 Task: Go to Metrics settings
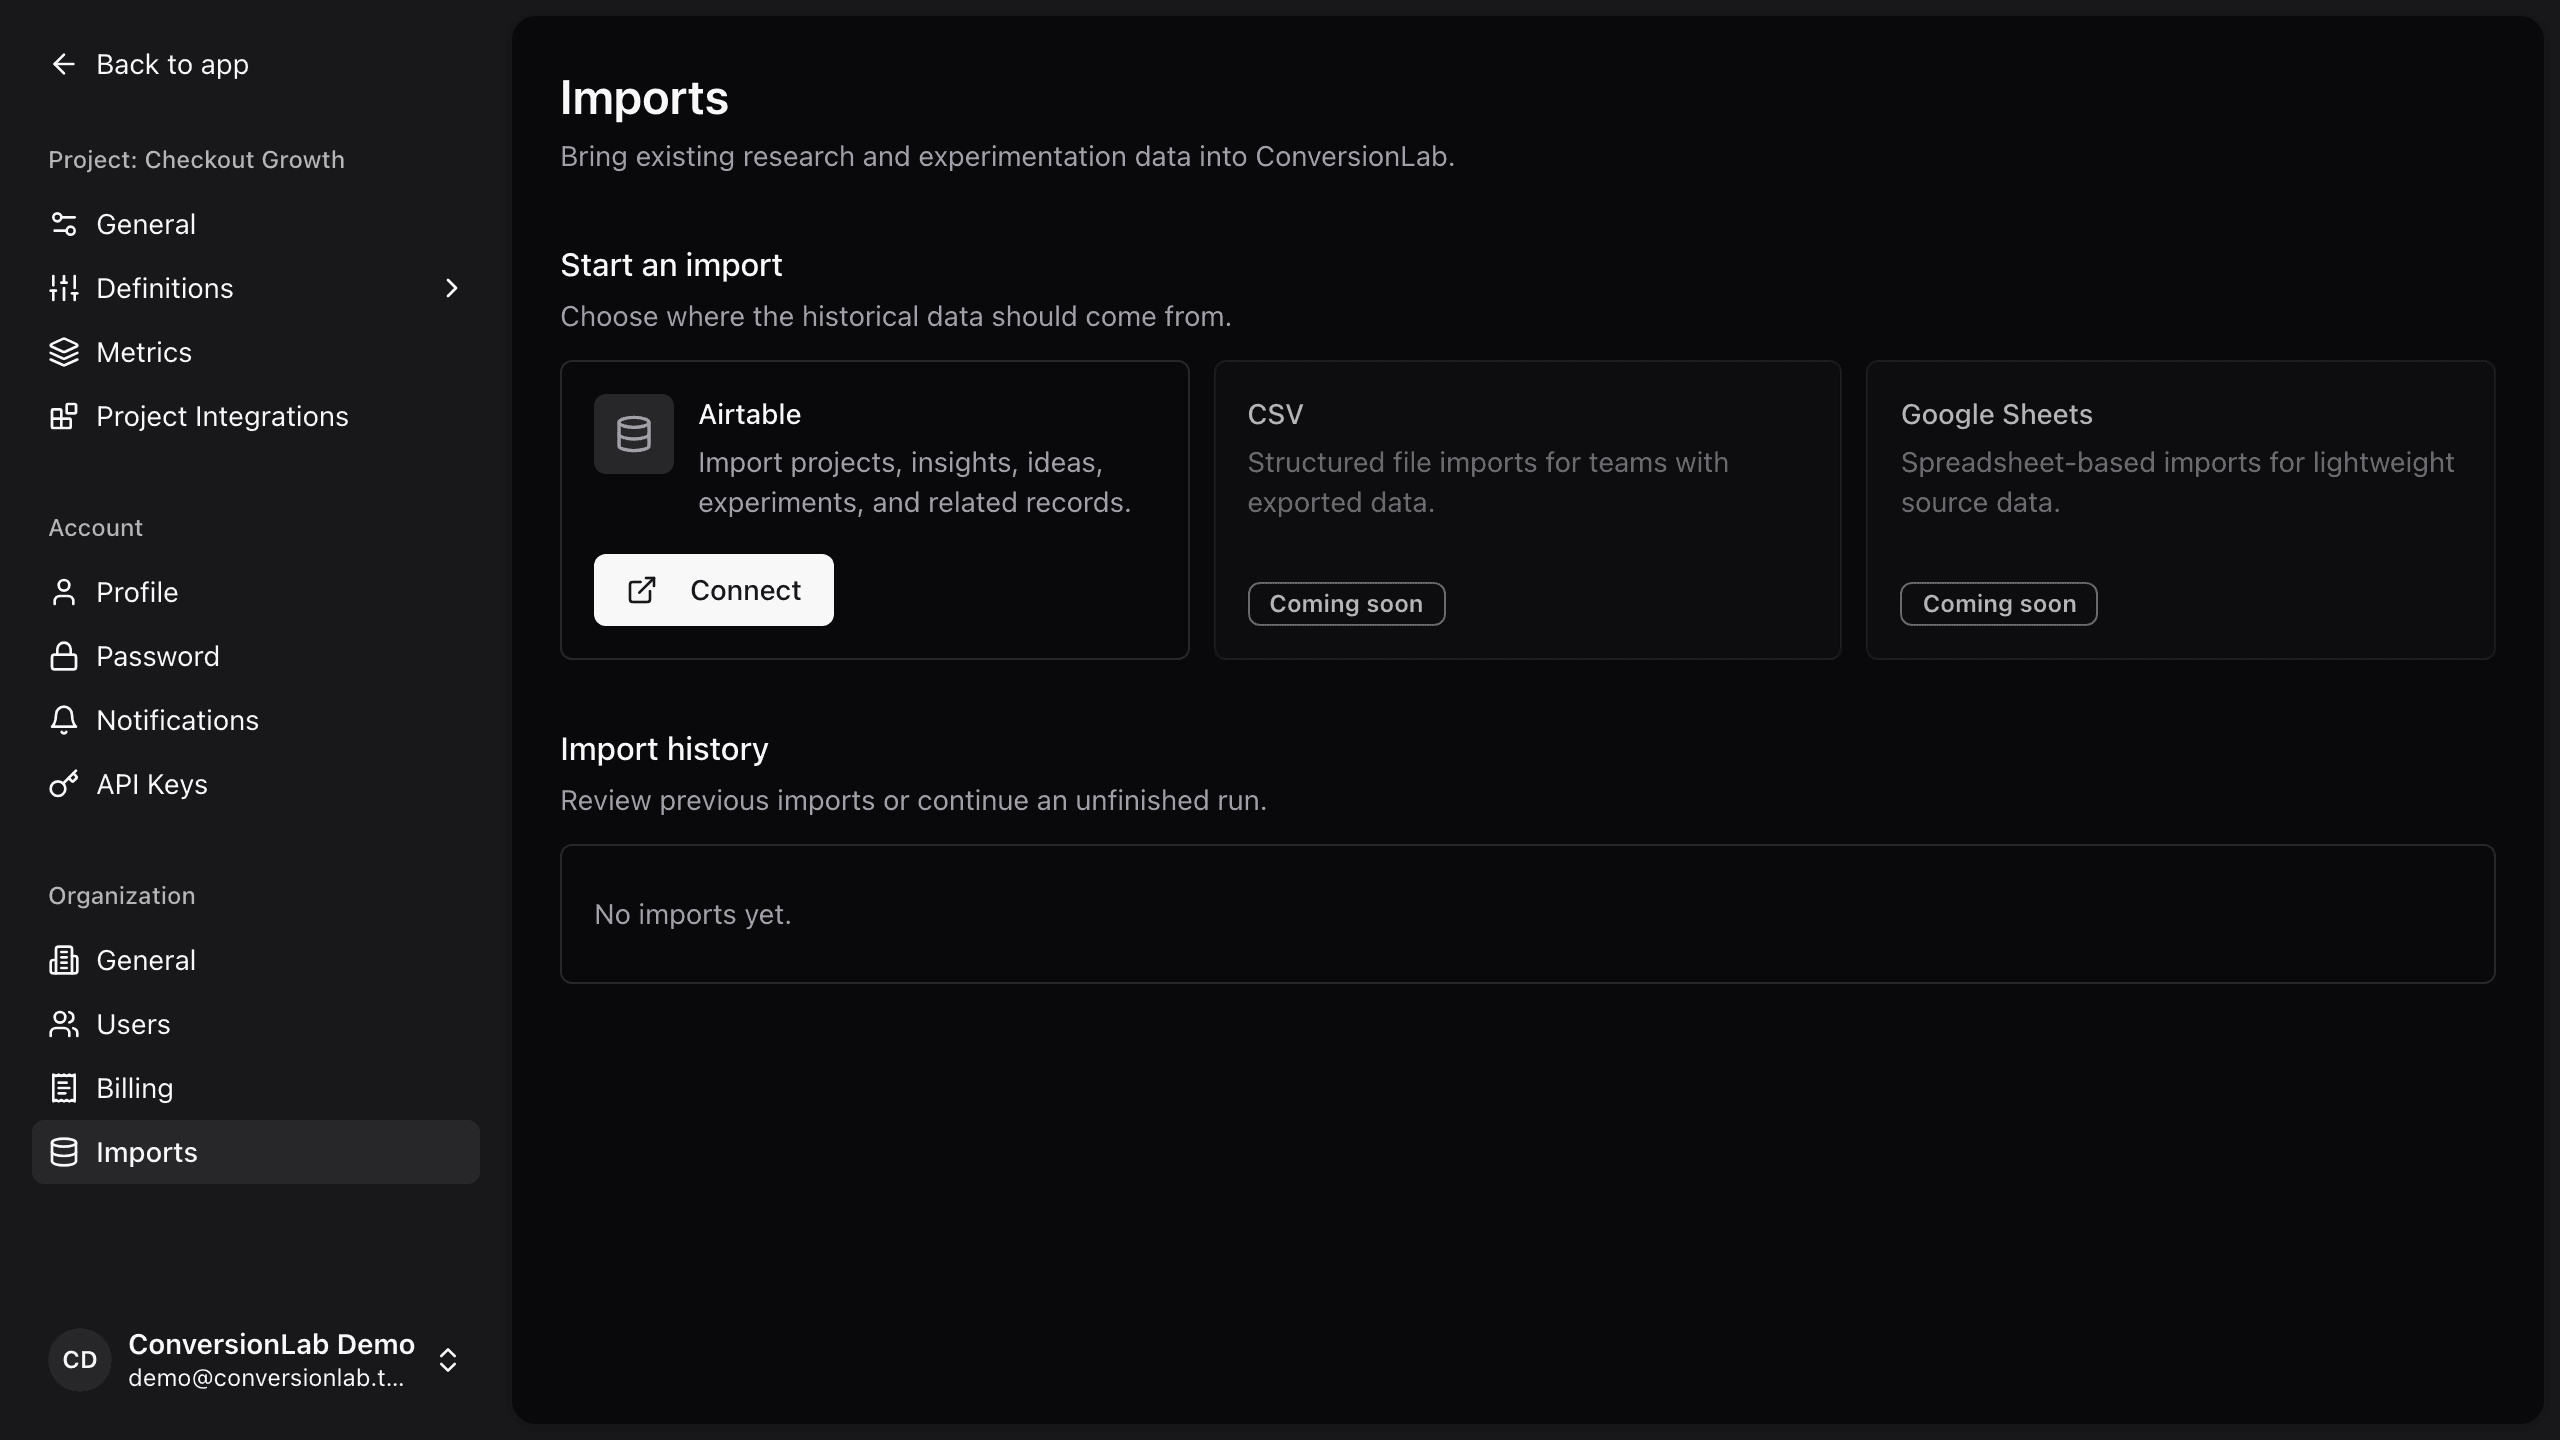[256, 352]
